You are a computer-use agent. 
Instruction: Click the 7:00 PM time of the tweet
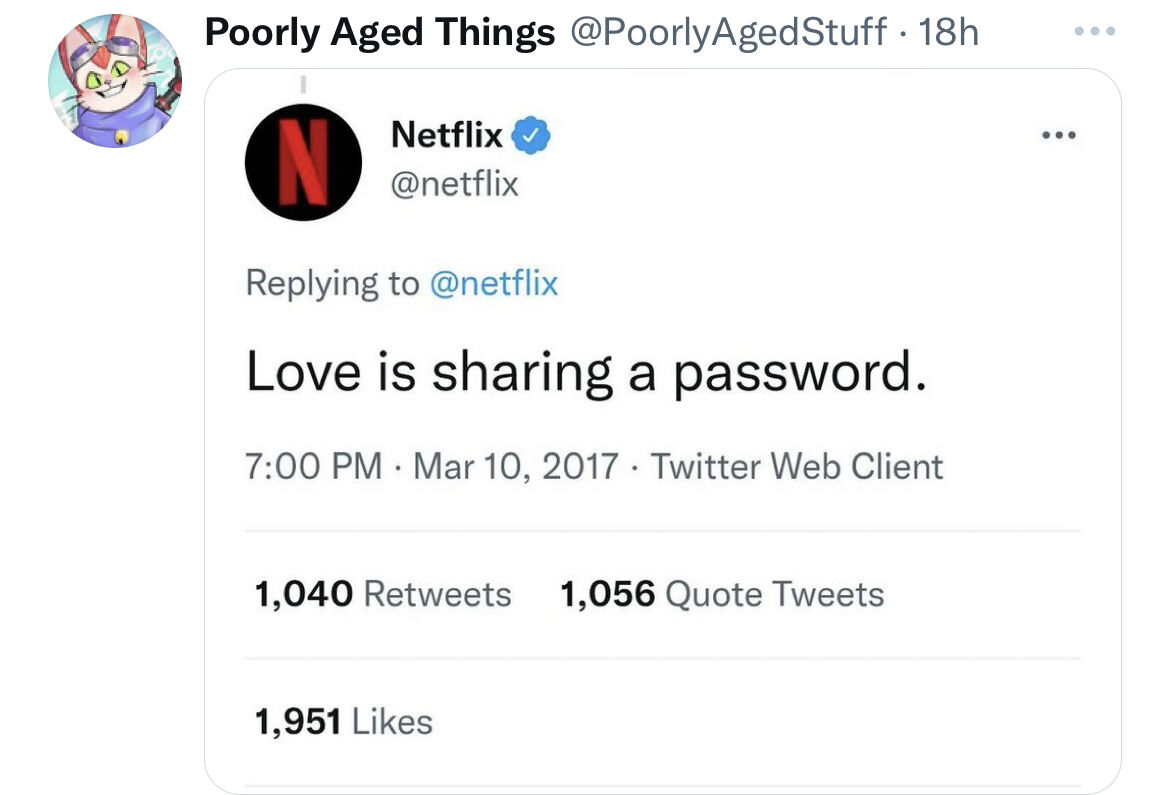coord(313,466)
